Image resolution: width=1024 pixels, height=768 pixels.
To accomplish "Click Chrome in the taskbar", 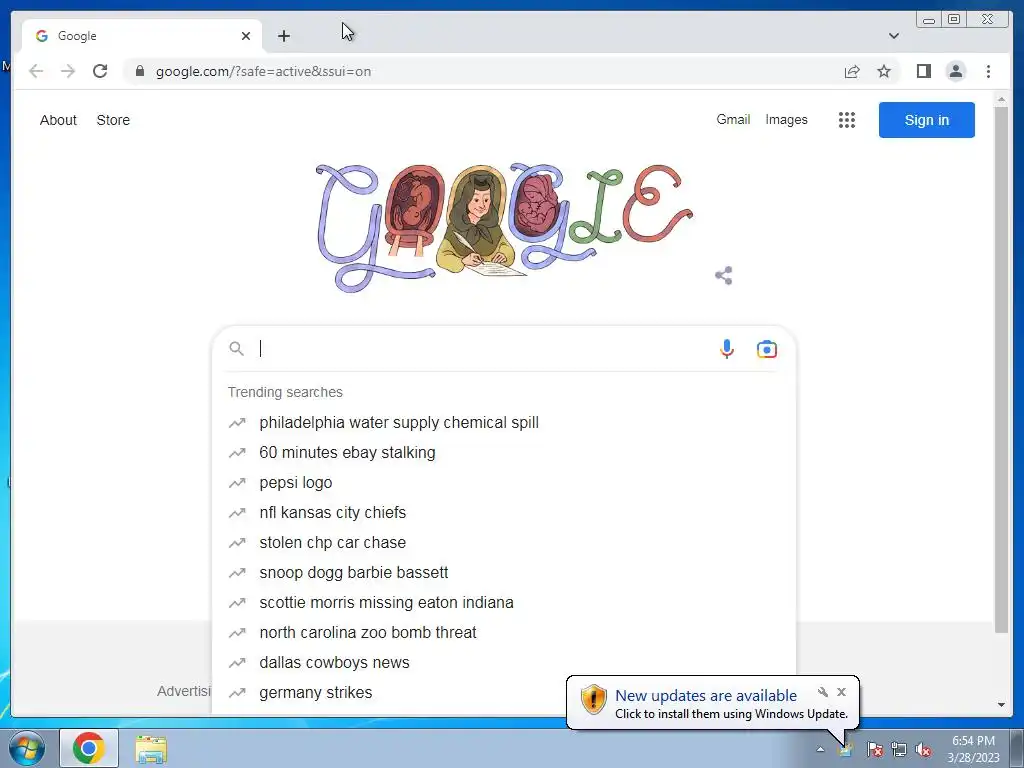I will [89, 748].
